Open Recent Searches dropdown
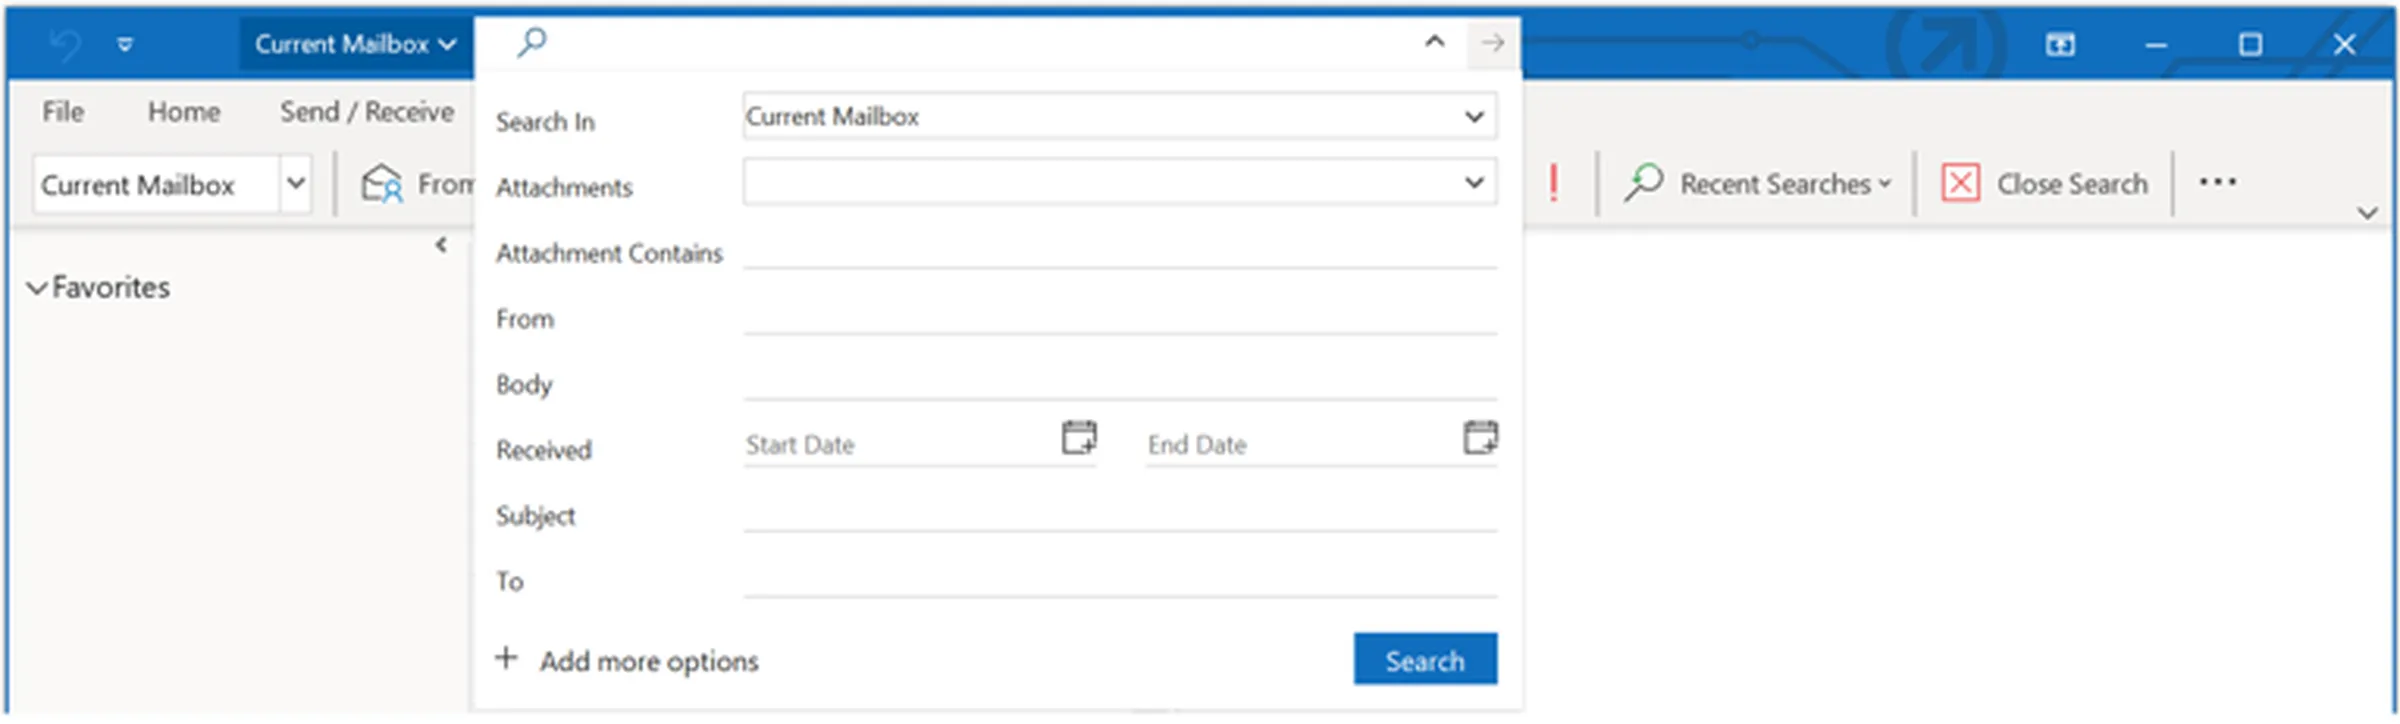This screenshot has height=724, width=2400. 1758,184
